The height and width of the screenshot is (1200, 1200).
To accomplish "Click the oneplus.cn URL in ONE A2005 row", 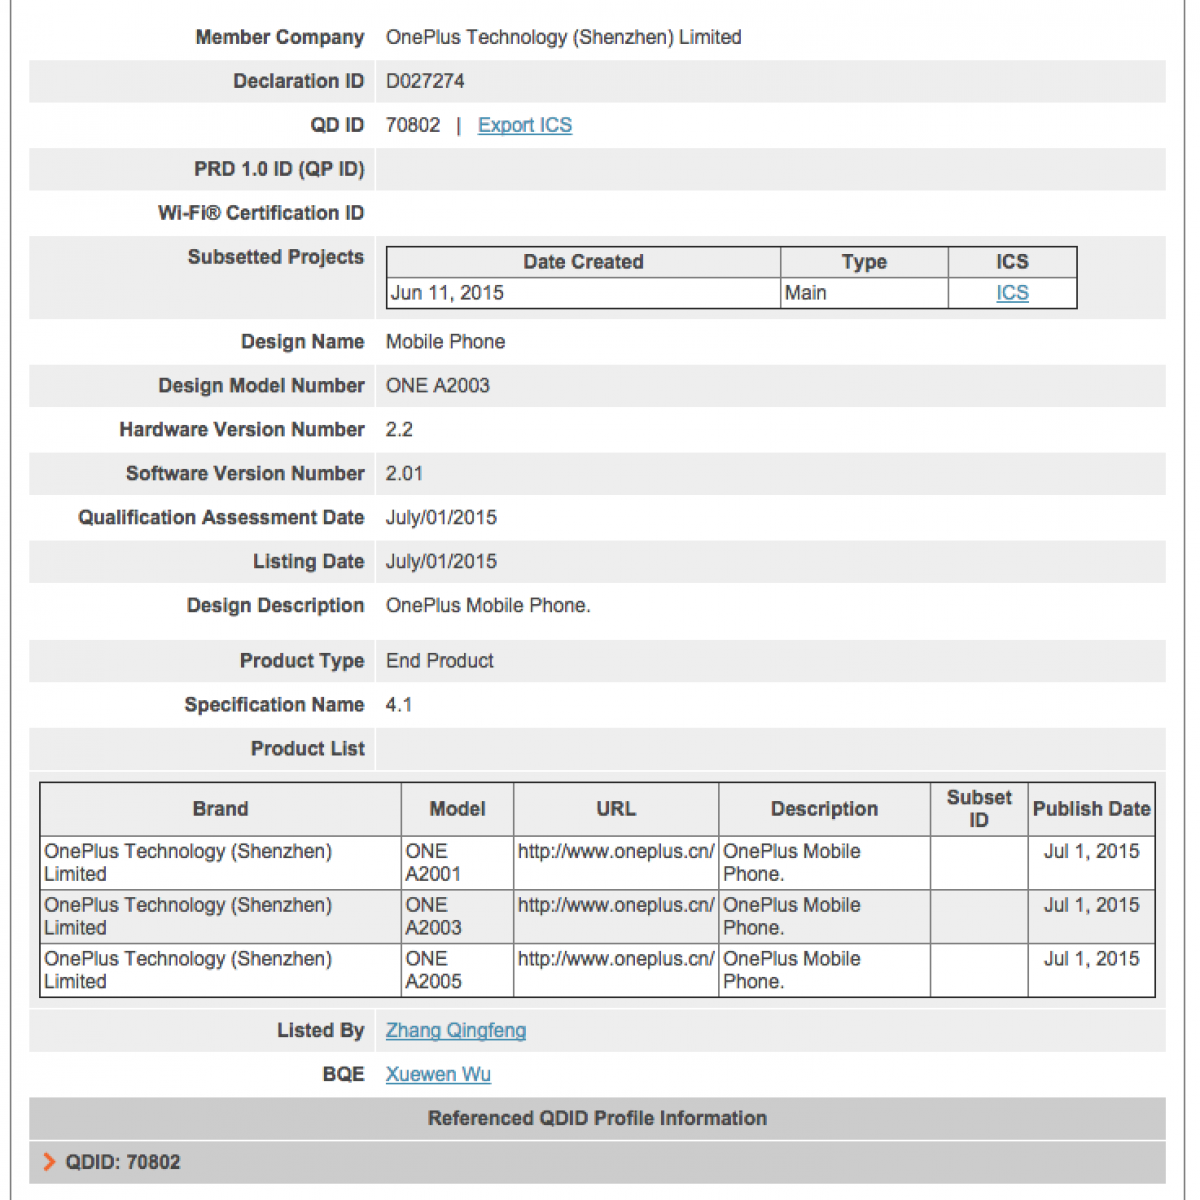I will [x=615, y=959].
